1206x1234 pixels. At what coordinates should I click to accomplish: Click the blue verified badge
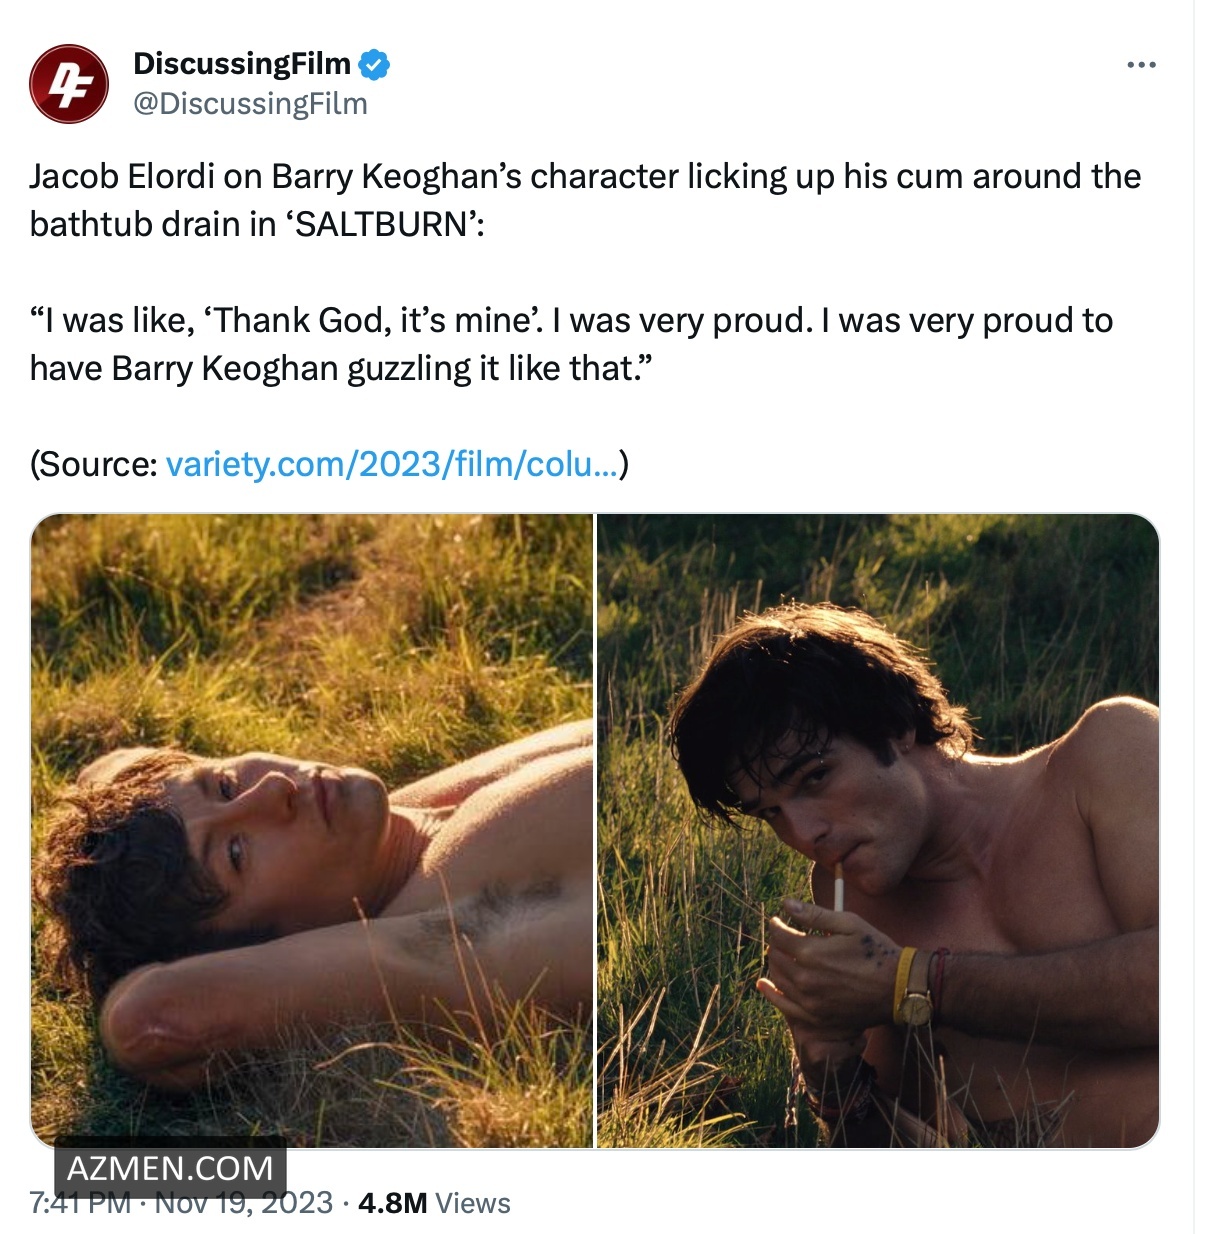374,65
